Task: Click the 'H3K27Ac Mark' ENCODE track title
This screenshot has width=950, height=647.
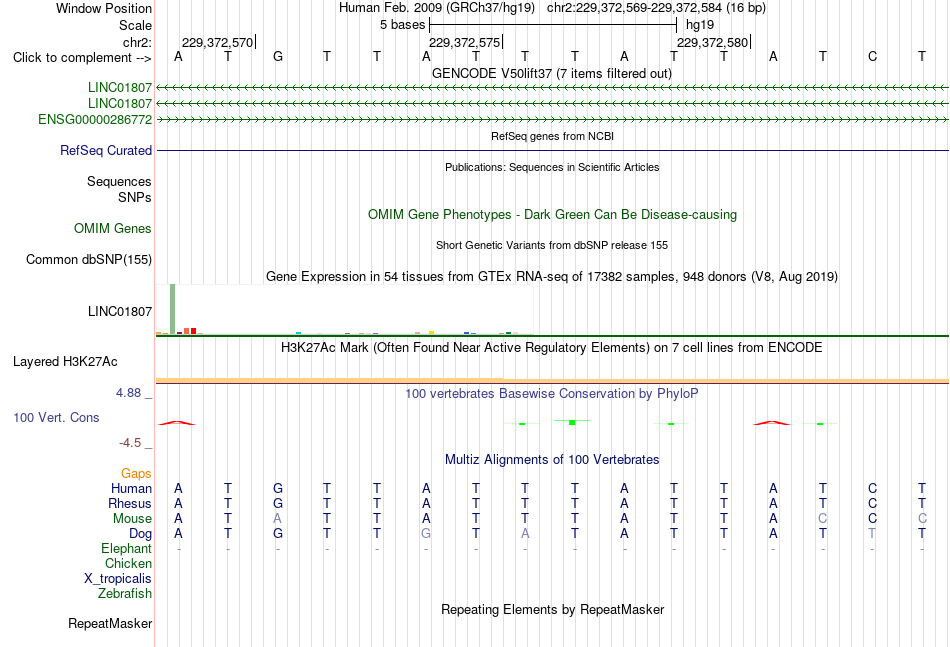Action: click(552, 348)
